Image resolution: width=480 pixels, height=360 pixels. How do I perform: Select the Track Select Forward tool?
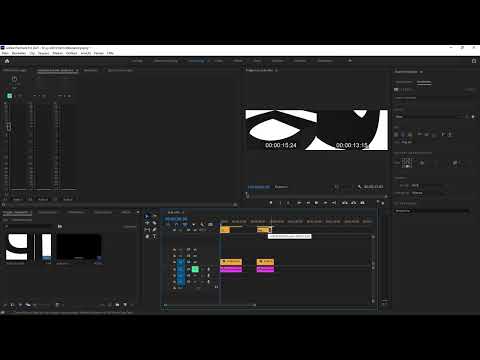point(154,216)
